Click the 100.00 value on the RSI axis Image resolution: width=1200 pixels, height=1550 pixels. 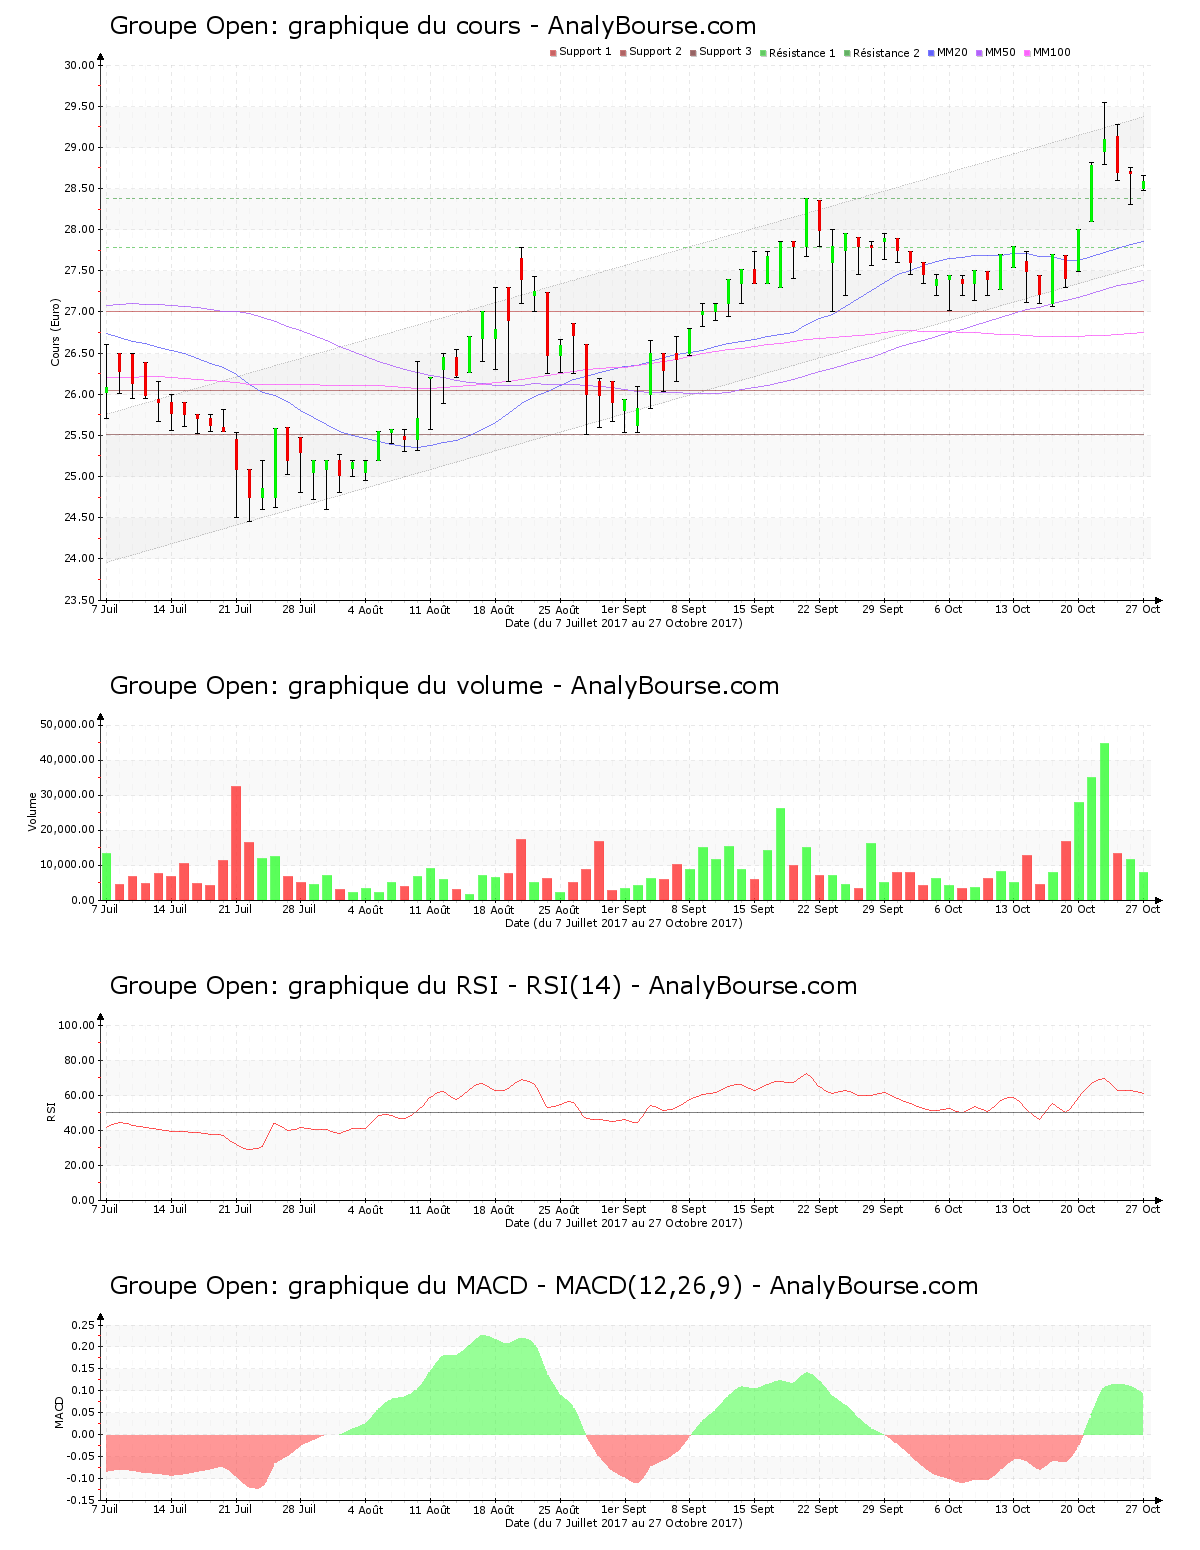click(x=76, y=1025)
